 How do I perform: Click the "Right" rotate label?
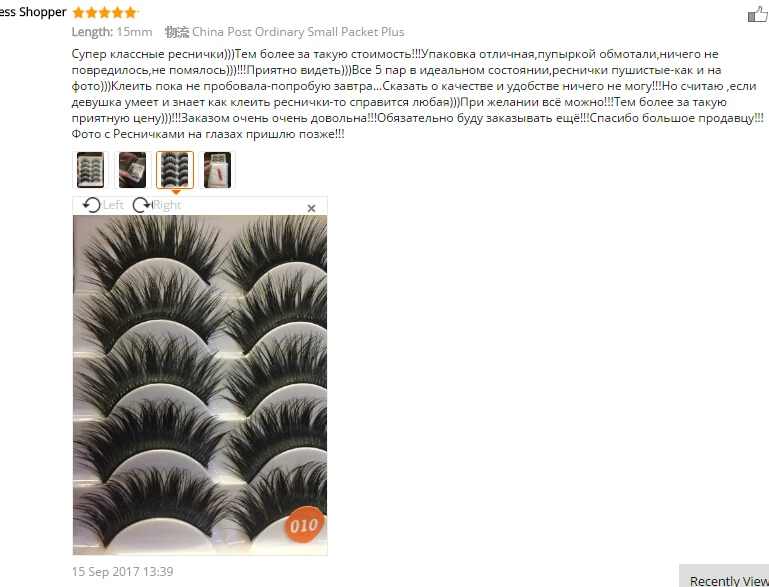pos(167,205)
